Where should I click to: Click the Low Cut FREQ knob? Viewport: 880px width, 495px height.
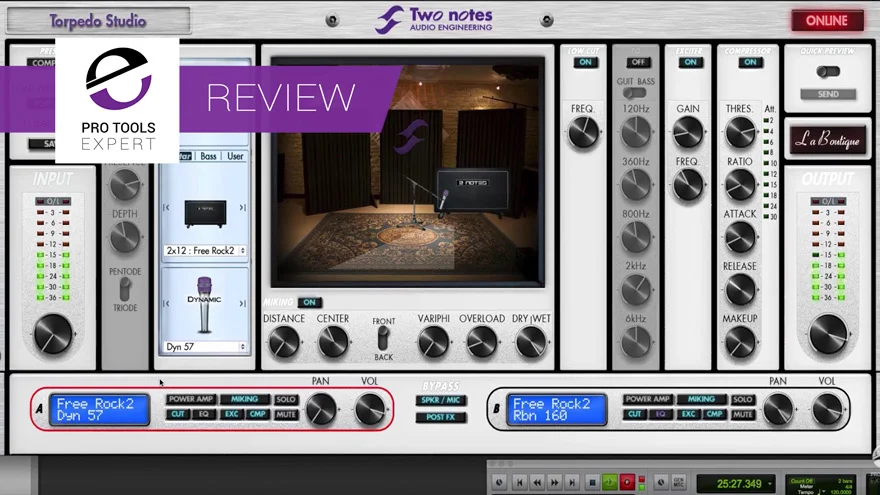[x=583, y=133]
